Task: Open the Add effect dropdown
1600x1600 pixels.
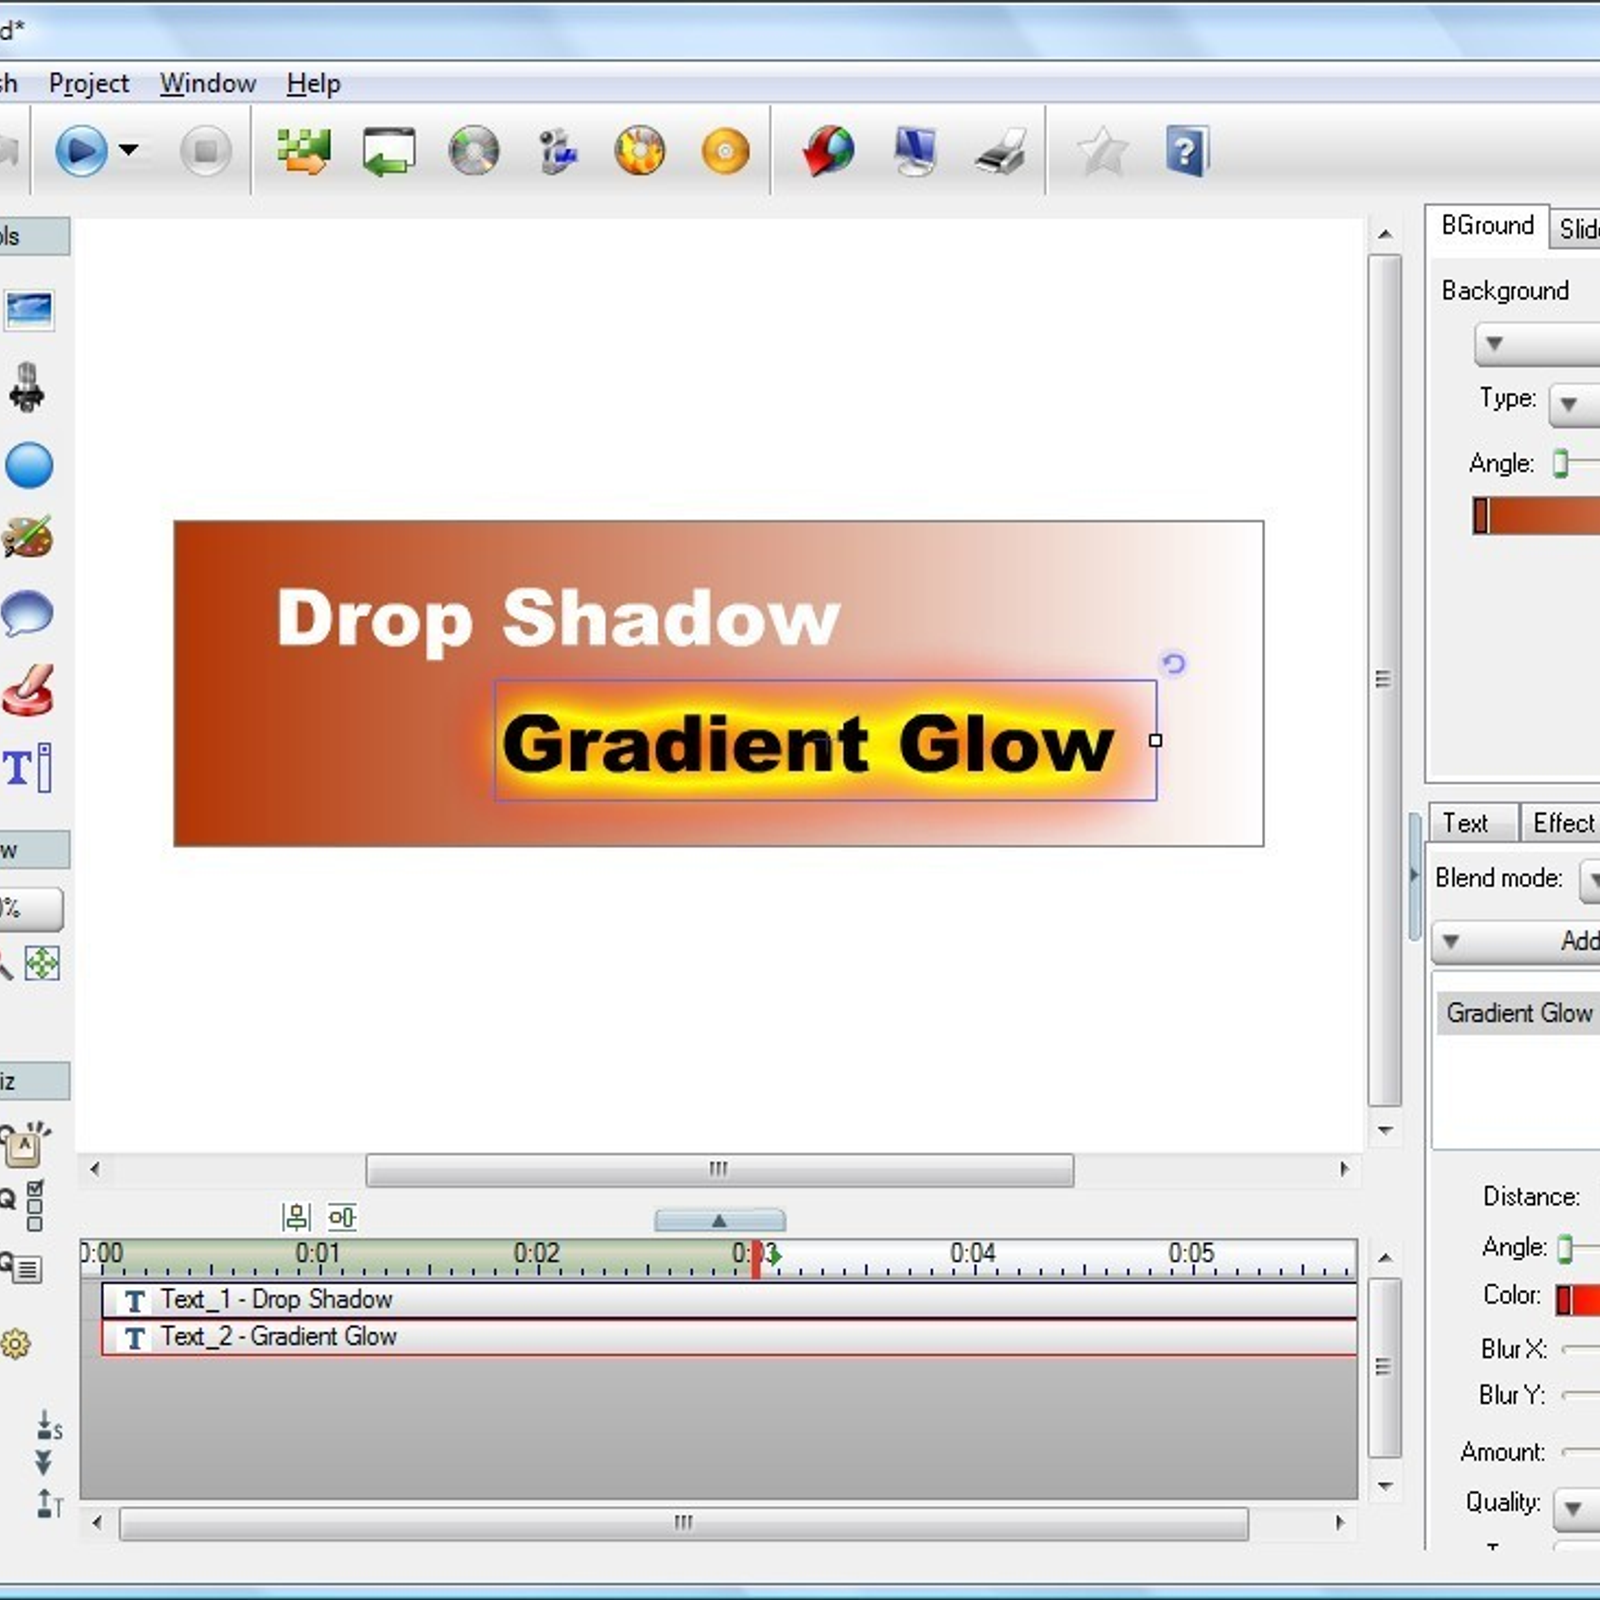Action: [1516, 941]
